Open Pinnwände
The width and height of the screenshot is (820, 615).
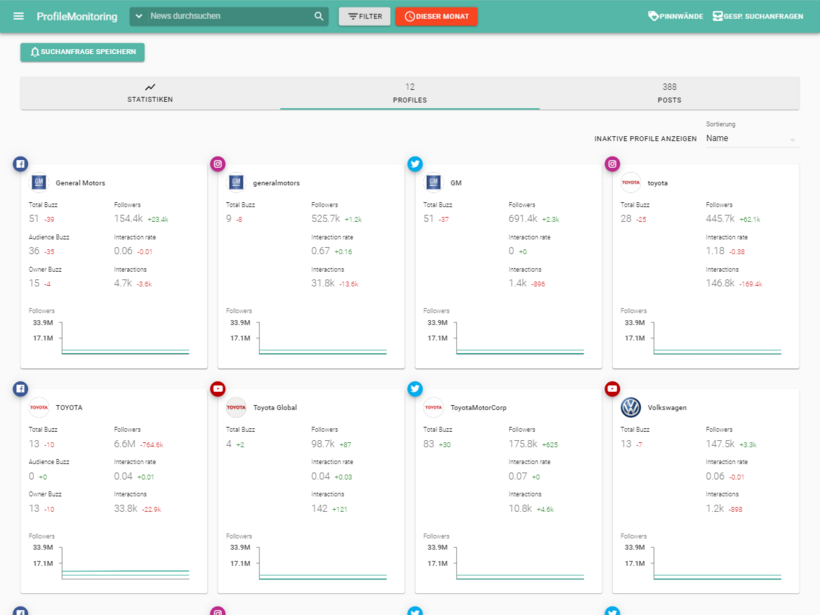675,16
